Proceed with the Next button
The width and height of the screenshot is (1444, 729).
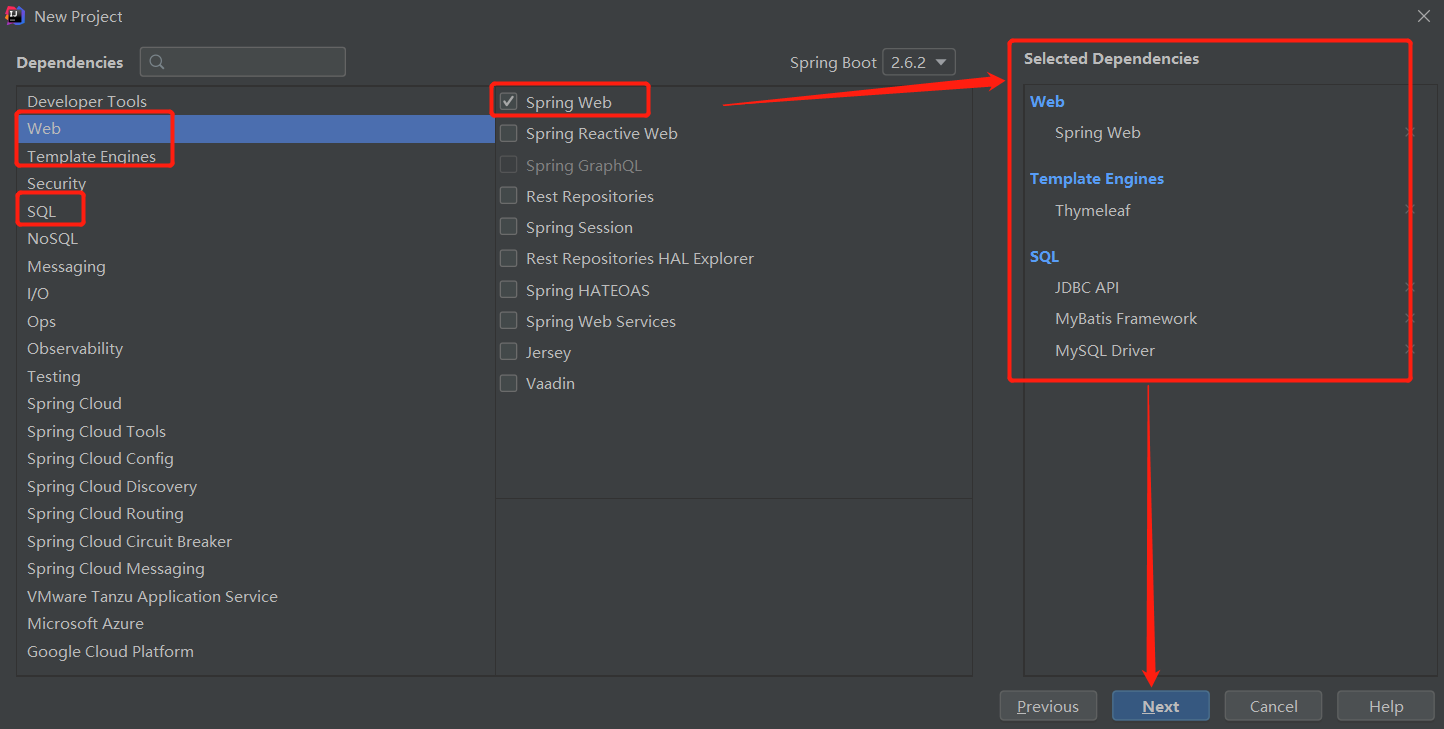point(1161,706)
